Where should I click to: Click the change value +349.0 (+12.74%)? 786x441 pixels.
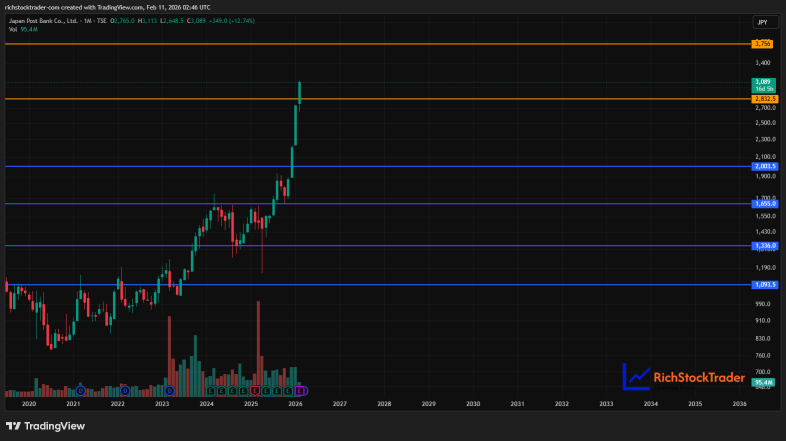pos(232,21)
